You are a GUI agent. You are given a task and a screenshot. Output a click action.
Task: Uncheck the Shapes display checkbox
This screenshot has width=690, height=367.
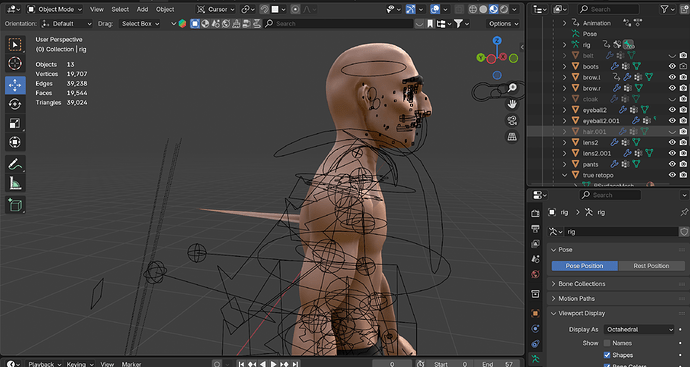(x=607, y=355)
